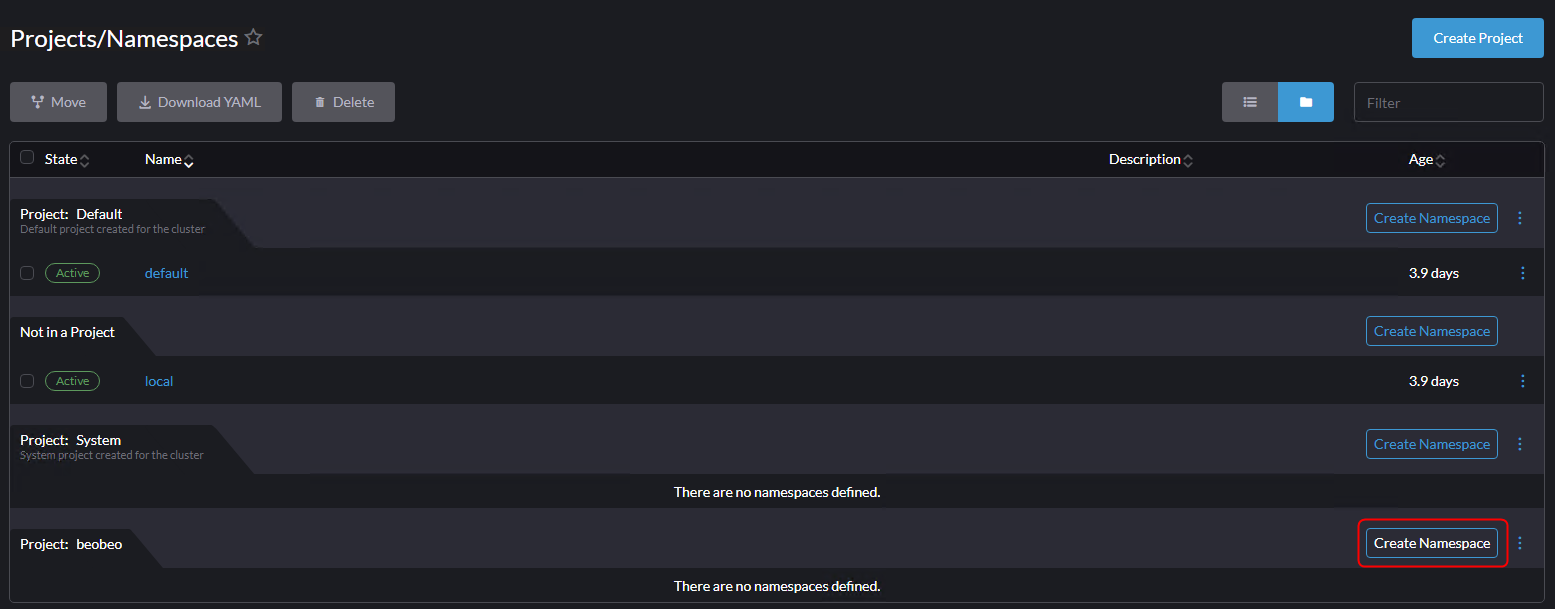Select the local namespace checkbox
This screenshot has height=609, width=1555.
27,381
